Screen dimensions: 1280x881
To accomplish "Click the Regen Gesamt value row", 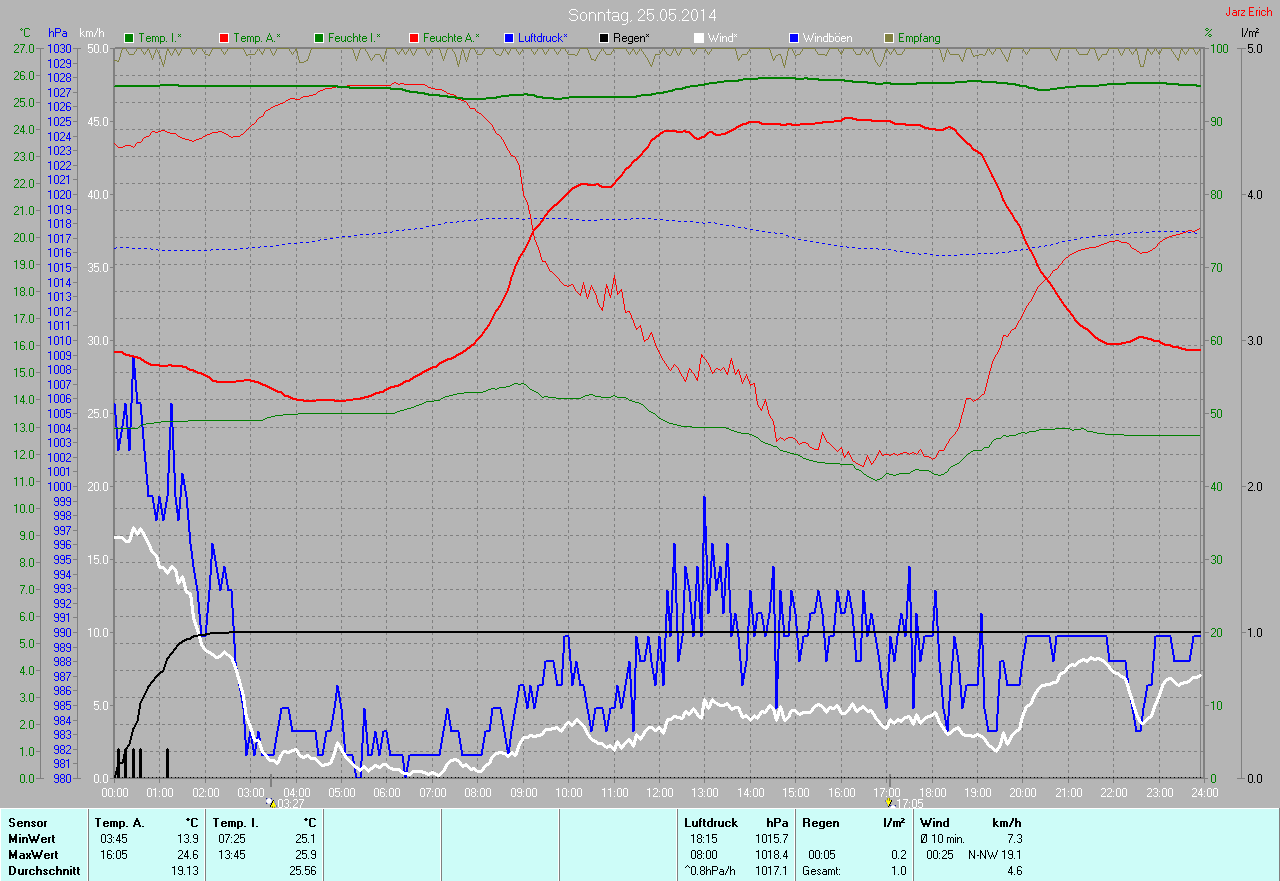I will (853, 871).
